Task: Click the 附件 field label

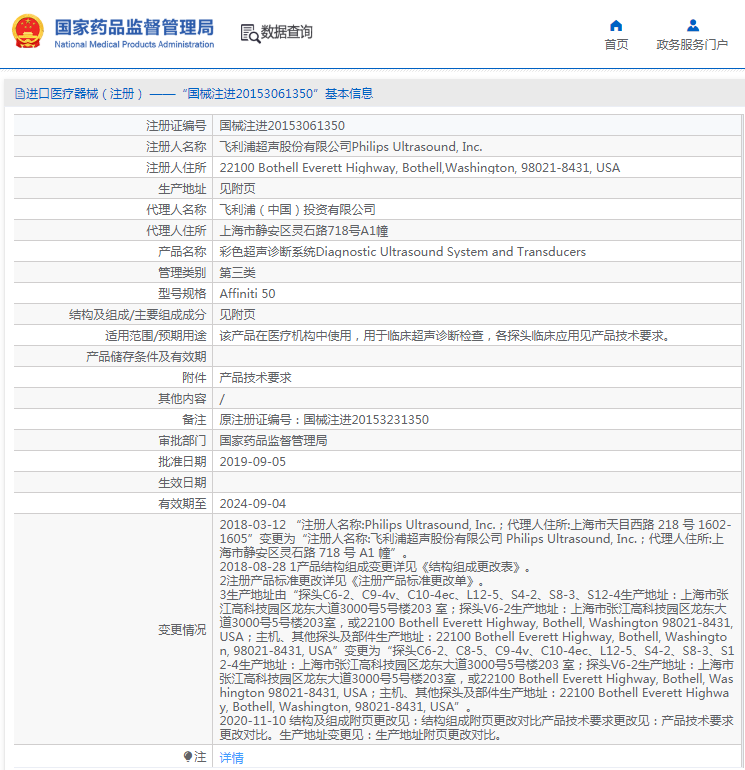Action: pos(194,378)
